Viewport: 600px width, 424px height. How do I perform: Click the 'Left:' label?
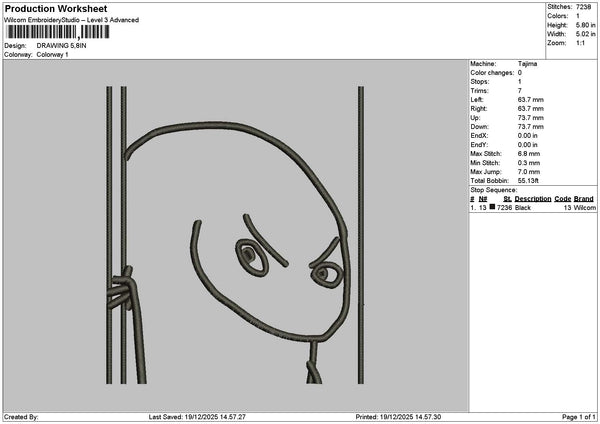click(477, 100)
